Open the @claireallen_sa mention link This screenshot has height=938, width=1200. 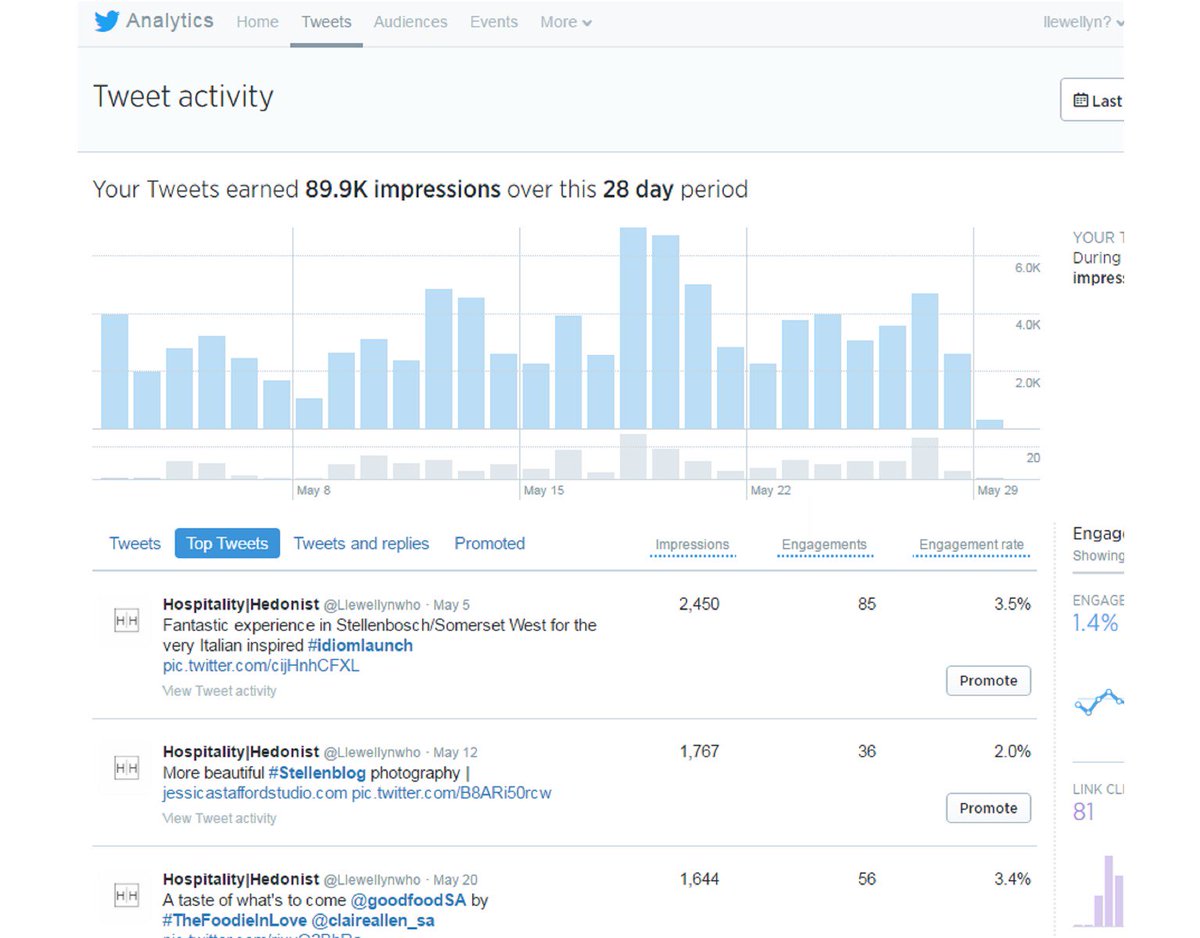click(373, 920)
